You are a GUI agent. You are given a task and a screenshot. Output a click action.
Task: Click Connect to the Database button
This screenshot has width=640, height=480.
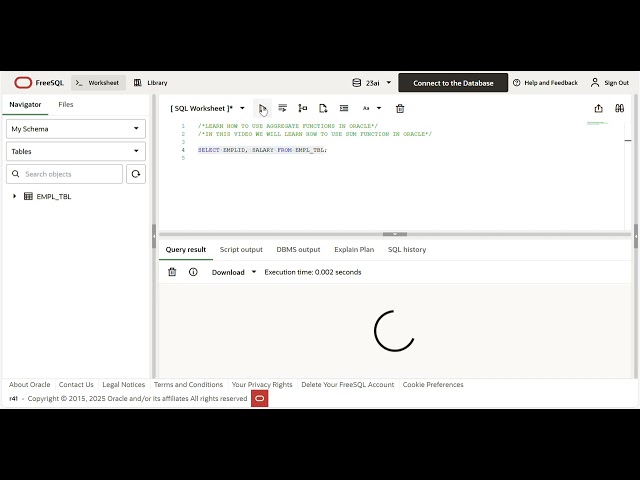[x=453, y=83]
